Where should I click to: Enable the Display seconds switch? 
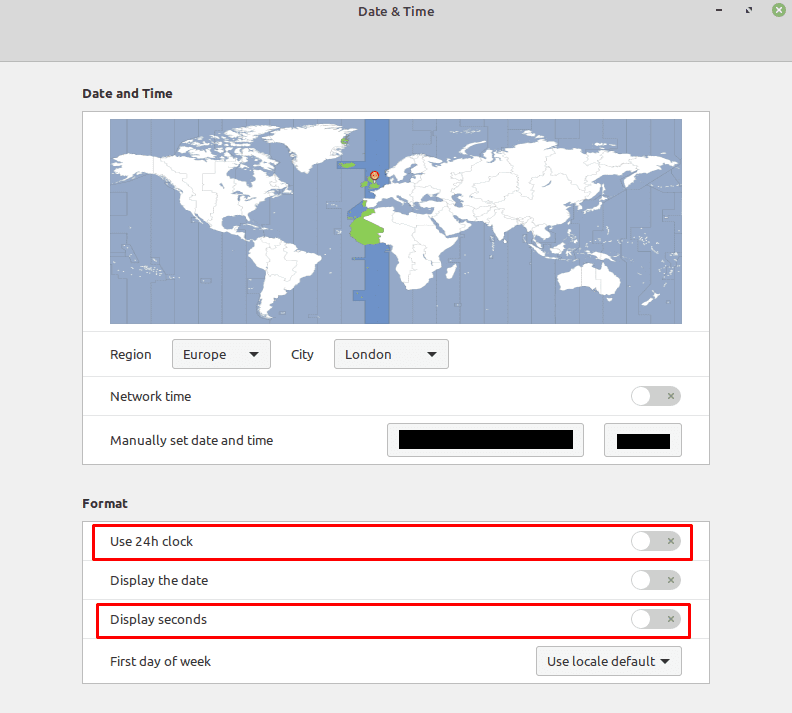(x=656, y=619)
